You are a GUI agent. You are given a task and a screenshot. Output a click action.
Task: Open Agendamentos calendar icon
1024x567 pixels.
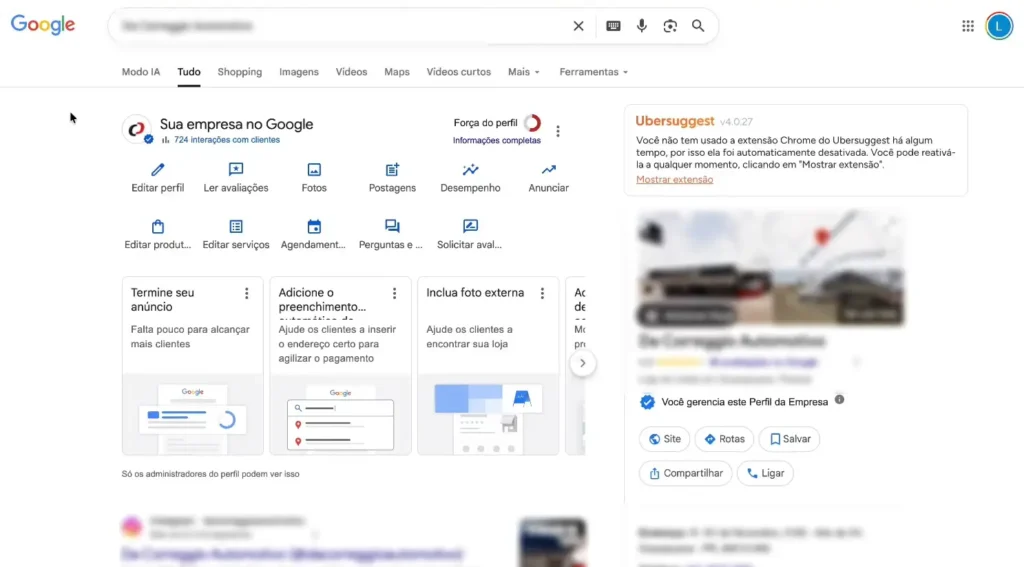(314, 227)
